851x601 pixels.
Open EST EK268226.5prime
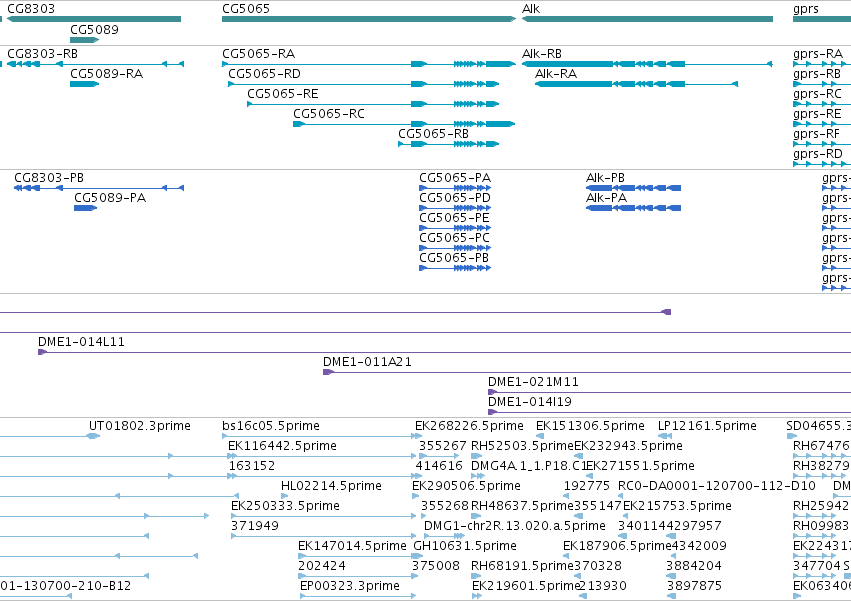pyautogui.click(x=469, y=426)
